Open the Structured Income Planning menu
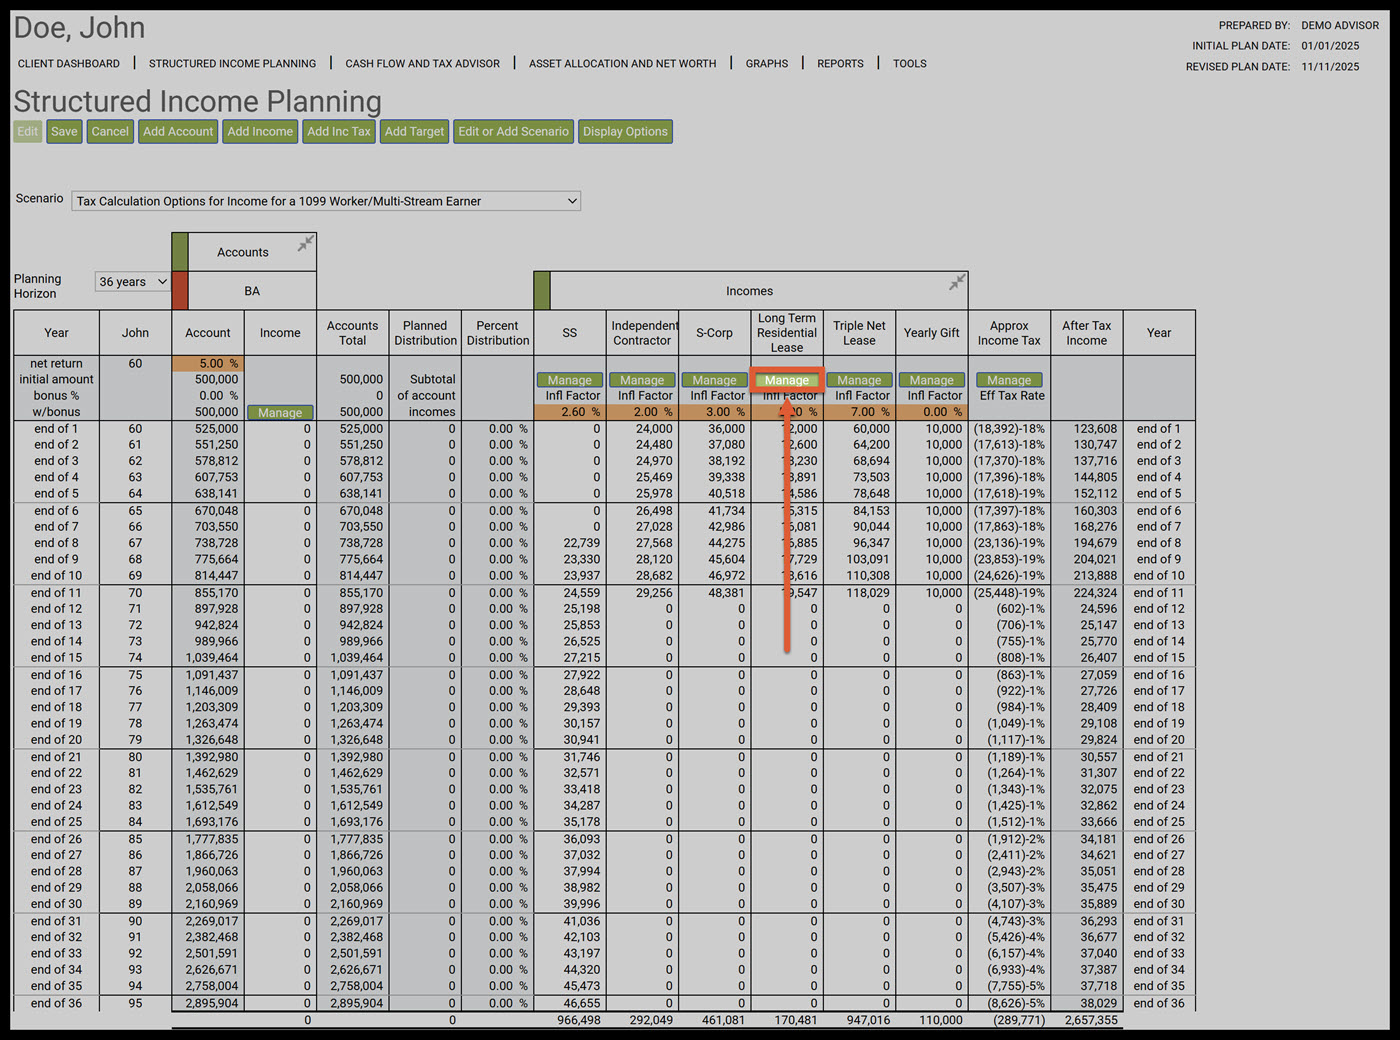This screenshot has height=1040, width=1400. coord(232,64)
